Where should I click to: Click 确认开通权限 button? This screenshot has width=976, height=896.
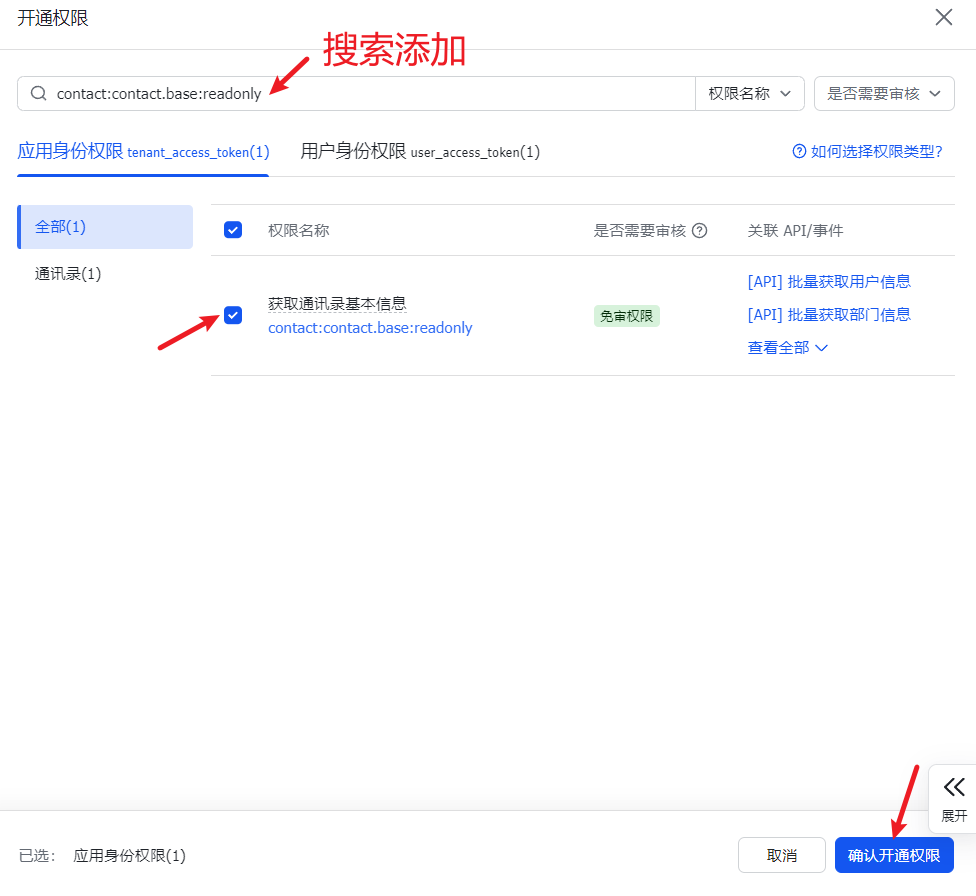point(894,856)
